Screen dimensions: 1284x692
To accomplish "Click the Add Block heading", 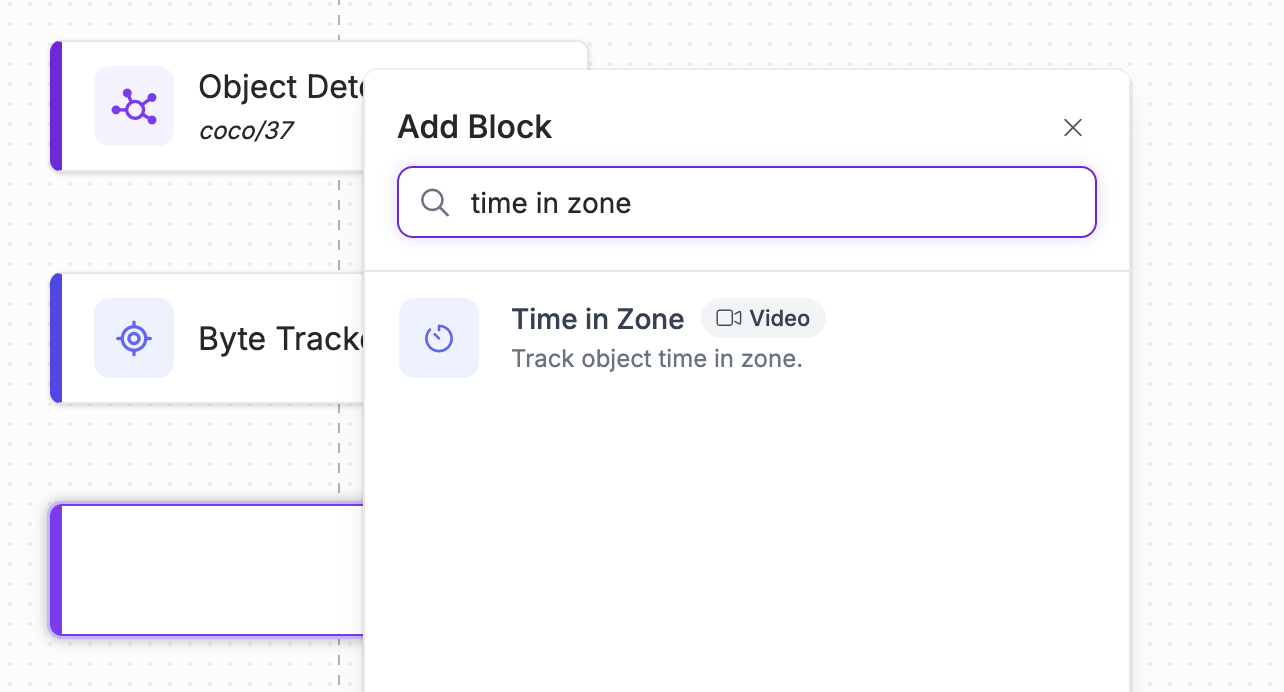I will [x=475, y=127].
